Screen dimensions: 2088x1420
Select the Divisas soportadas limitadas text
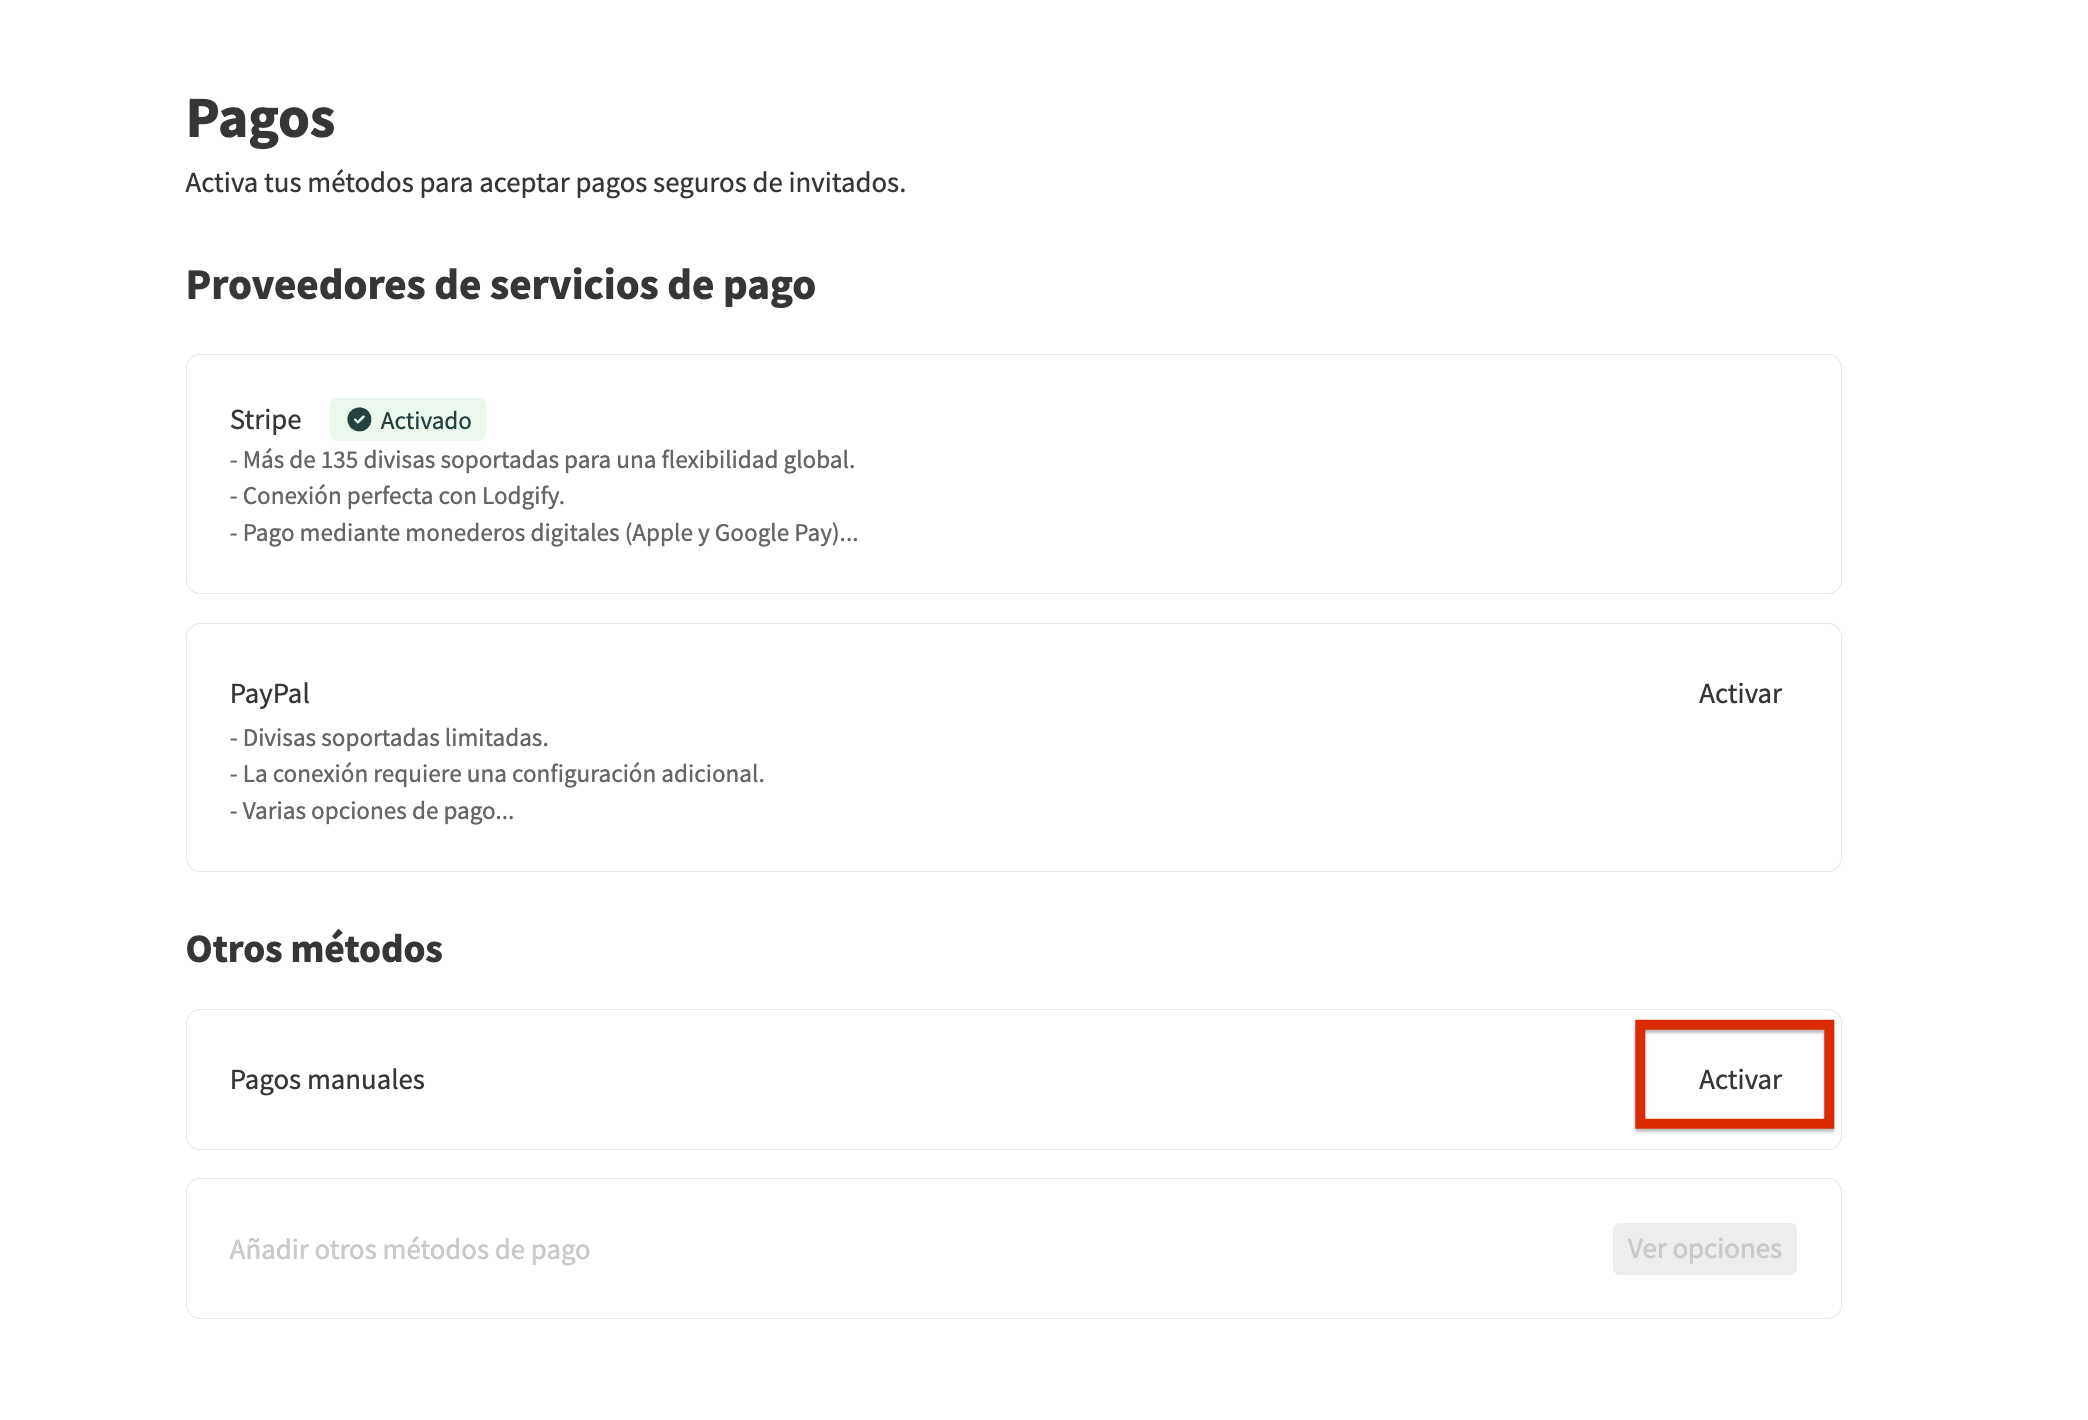click(x=389, y=737)
